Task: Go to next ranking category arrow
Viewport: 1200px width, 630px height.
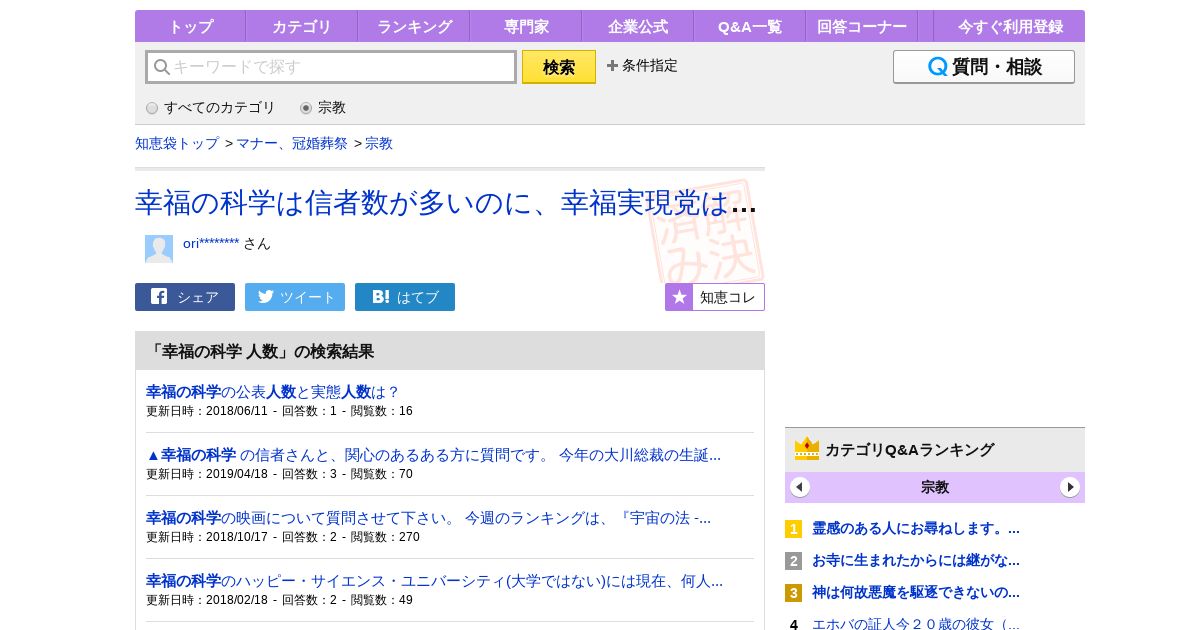Action: [1070, 487]
